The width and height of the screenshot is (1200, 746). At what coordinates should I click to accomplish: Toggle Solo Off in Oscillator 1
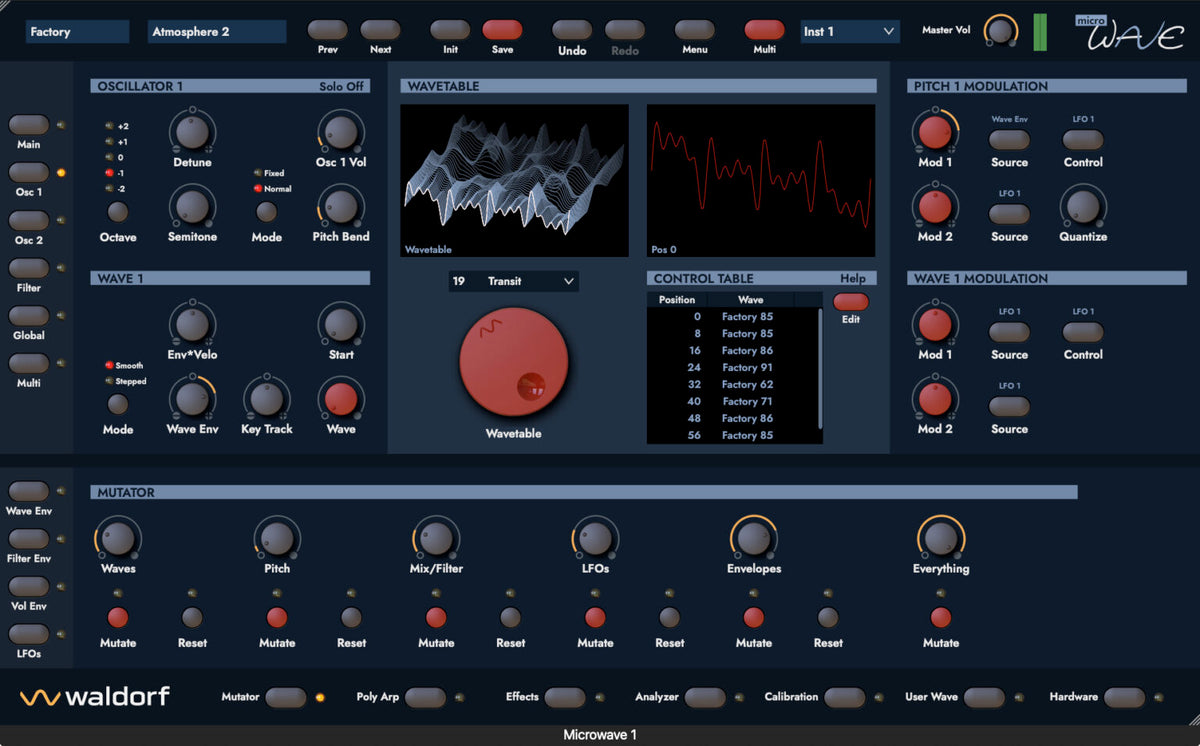pos(341,86)
